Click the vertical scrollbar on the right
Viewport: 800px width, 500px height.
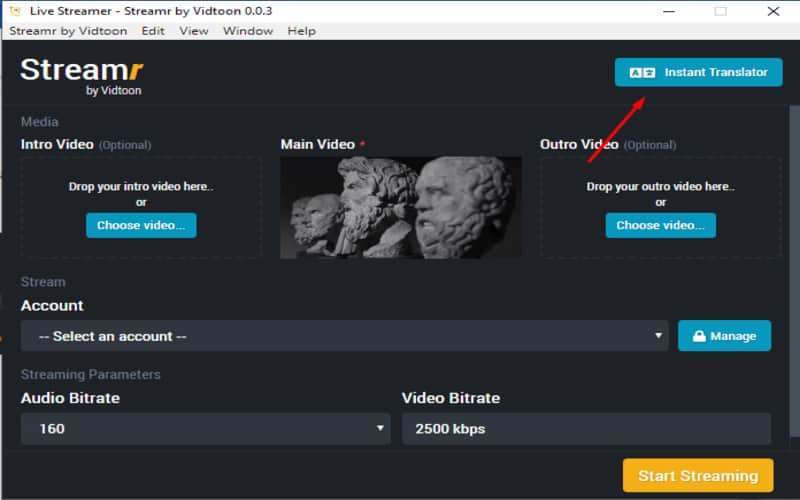(x=794, y=270)
